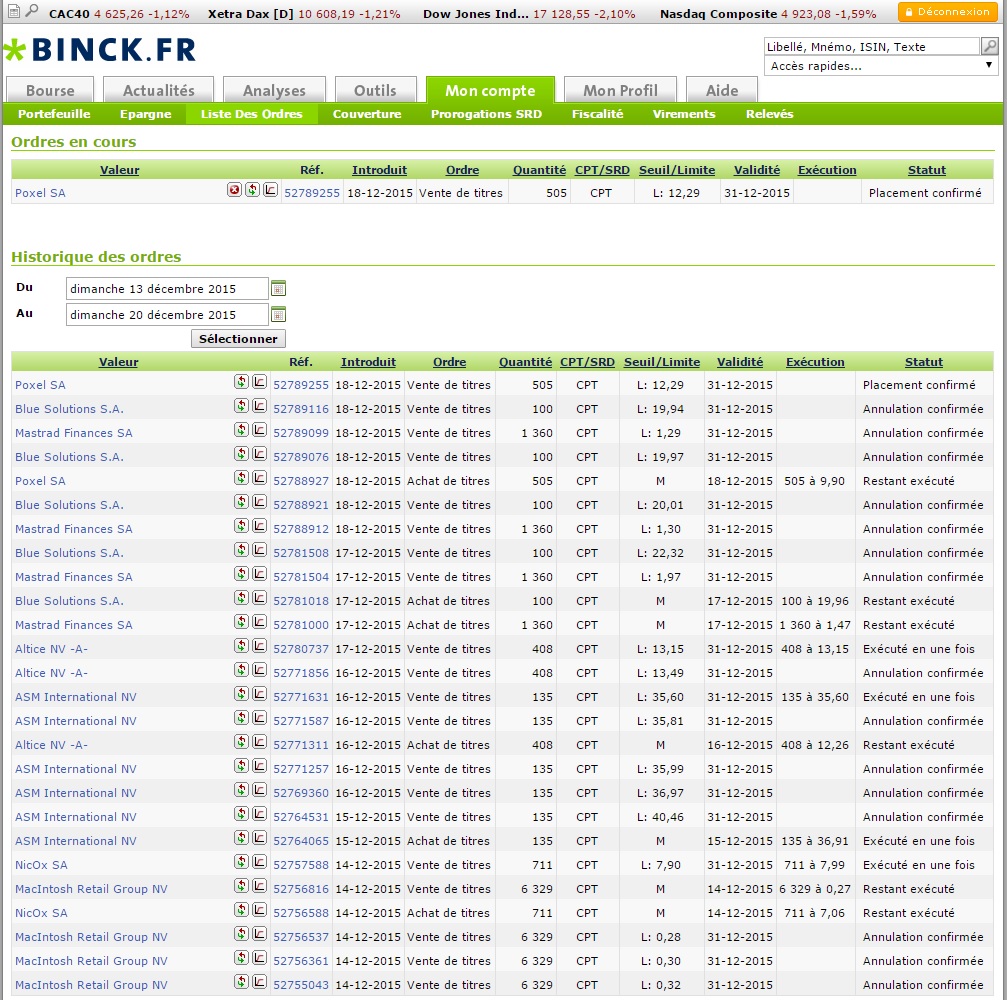
Task: Click green arrows icon in Ordres en cours row
Action: click(253, 190)
